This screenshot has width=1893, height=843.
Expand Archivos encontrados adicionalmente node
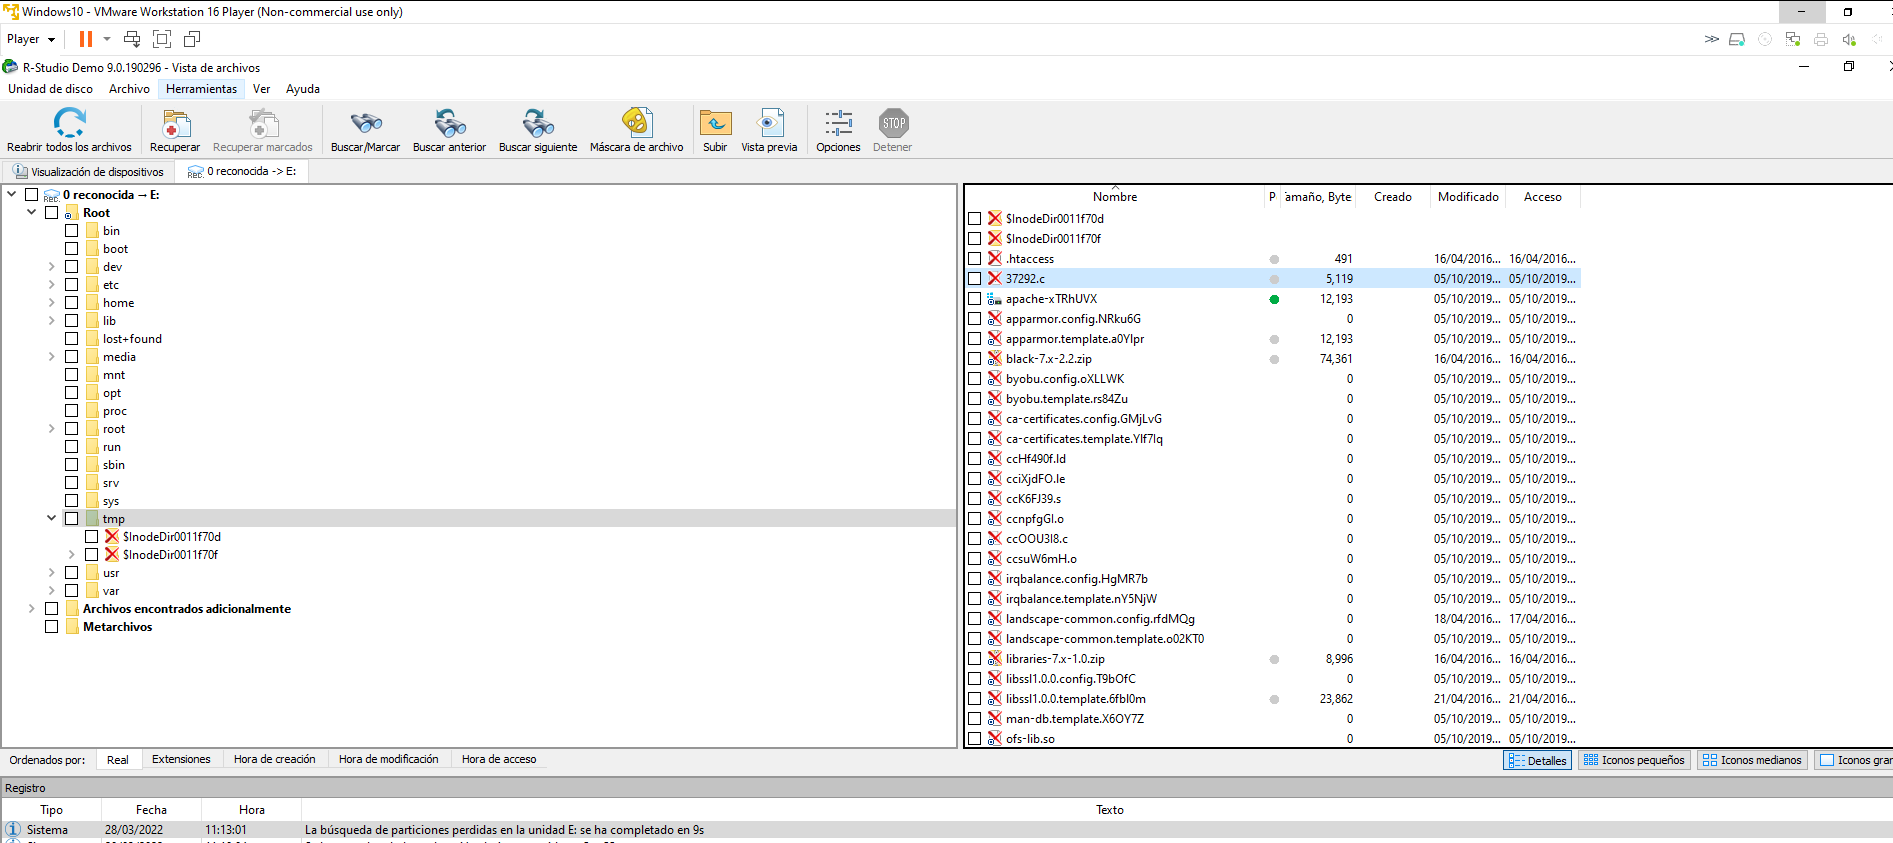(32, 608)
